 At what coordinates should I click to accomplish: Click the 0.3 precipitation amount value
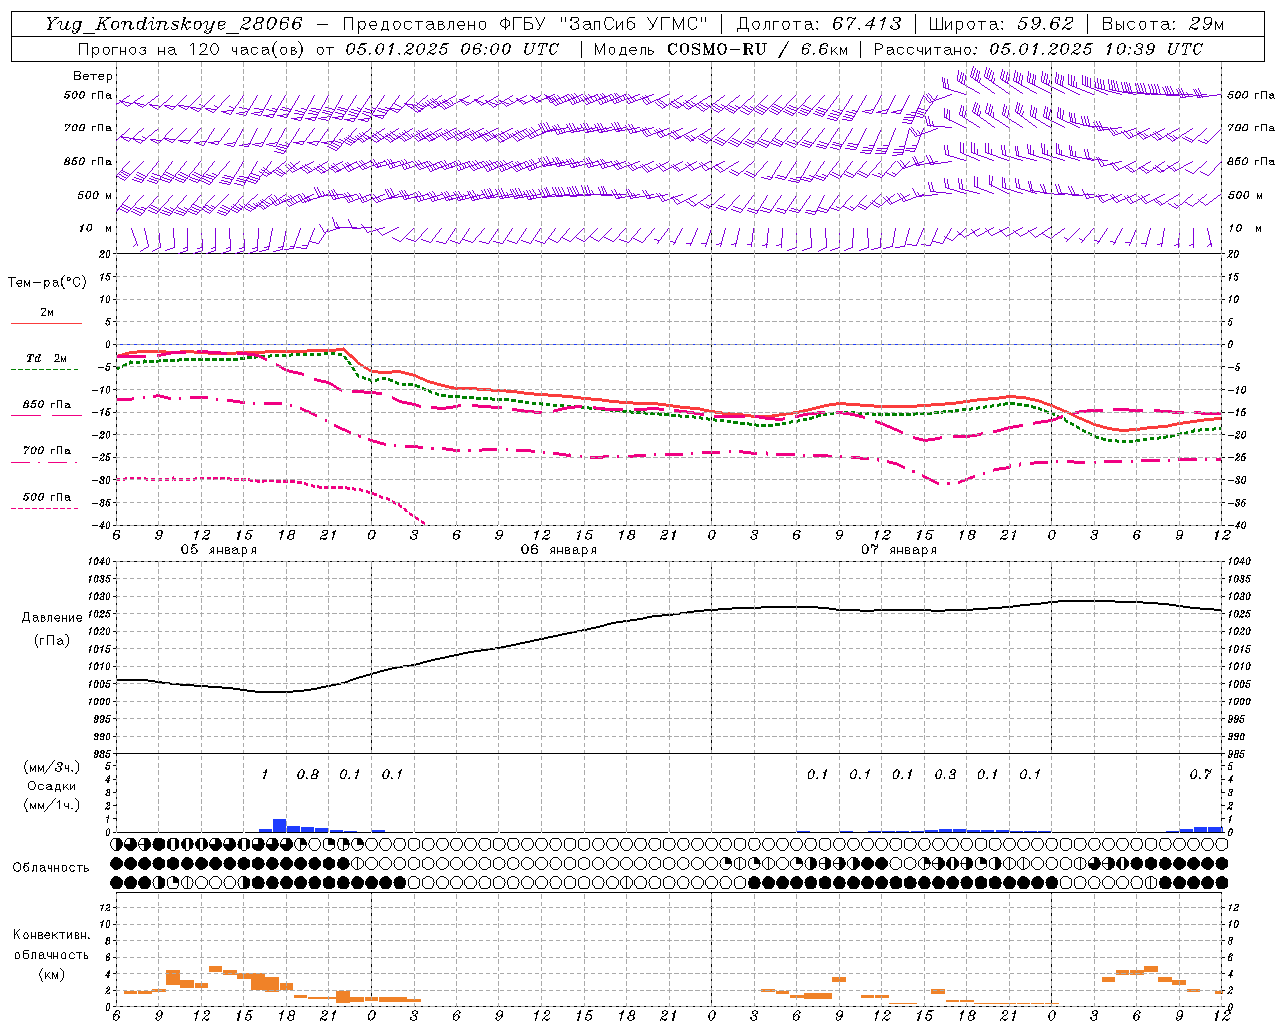pyautogui.click(x=945, y=774)
